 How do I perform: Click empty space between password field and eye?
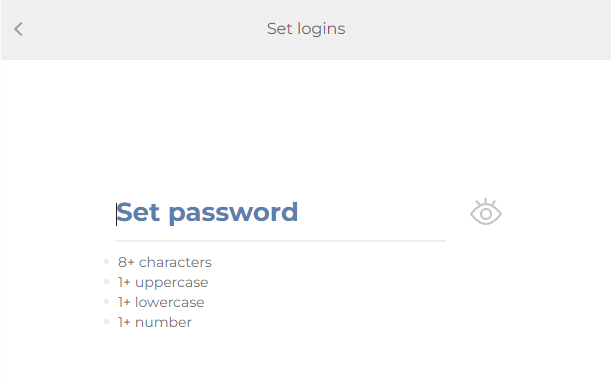(457, 213)
